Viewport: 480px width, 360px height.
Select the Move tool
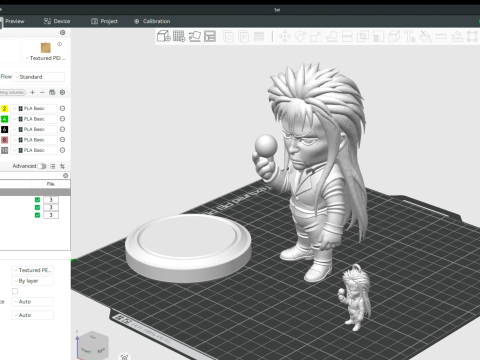tap(285, 36)
